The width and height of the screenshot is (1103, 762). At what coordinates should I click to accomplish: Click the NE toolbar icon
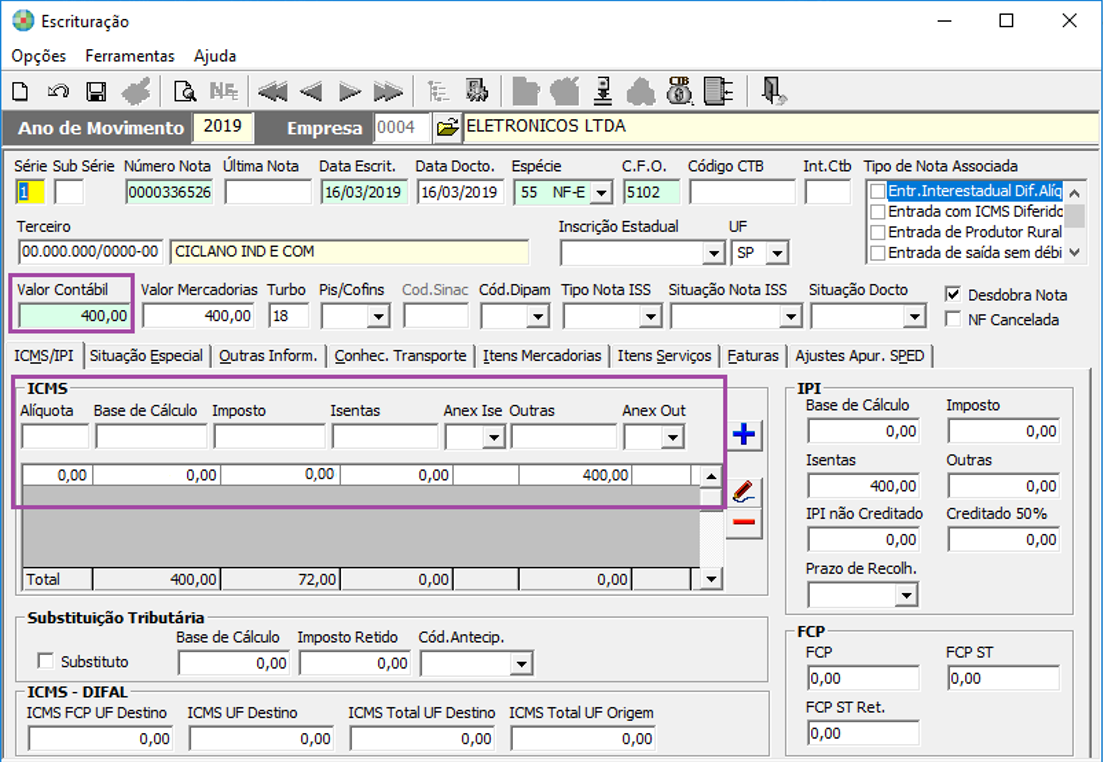point(224,91)
